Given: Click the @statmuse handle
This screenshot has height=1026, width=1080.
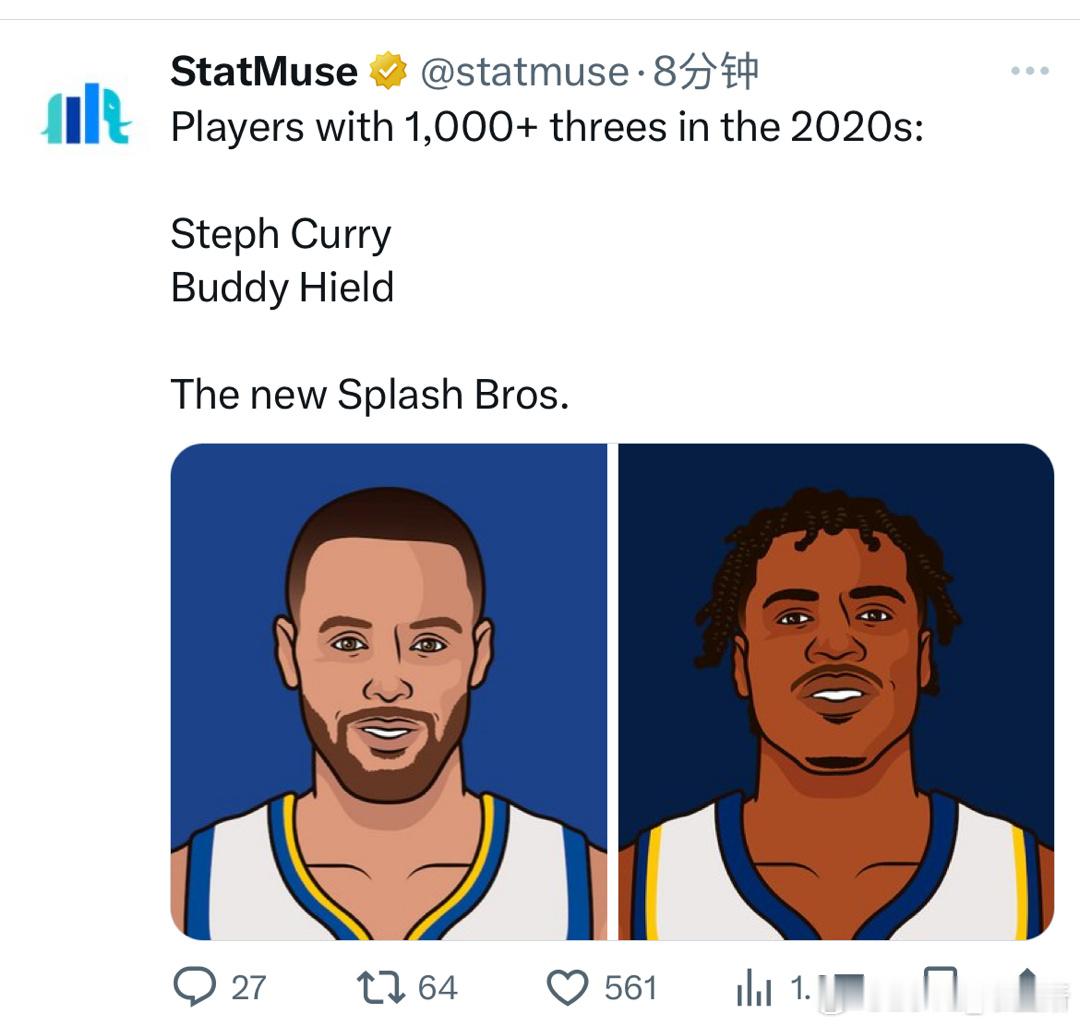Looking at the screenshot, I should (523, 72).
